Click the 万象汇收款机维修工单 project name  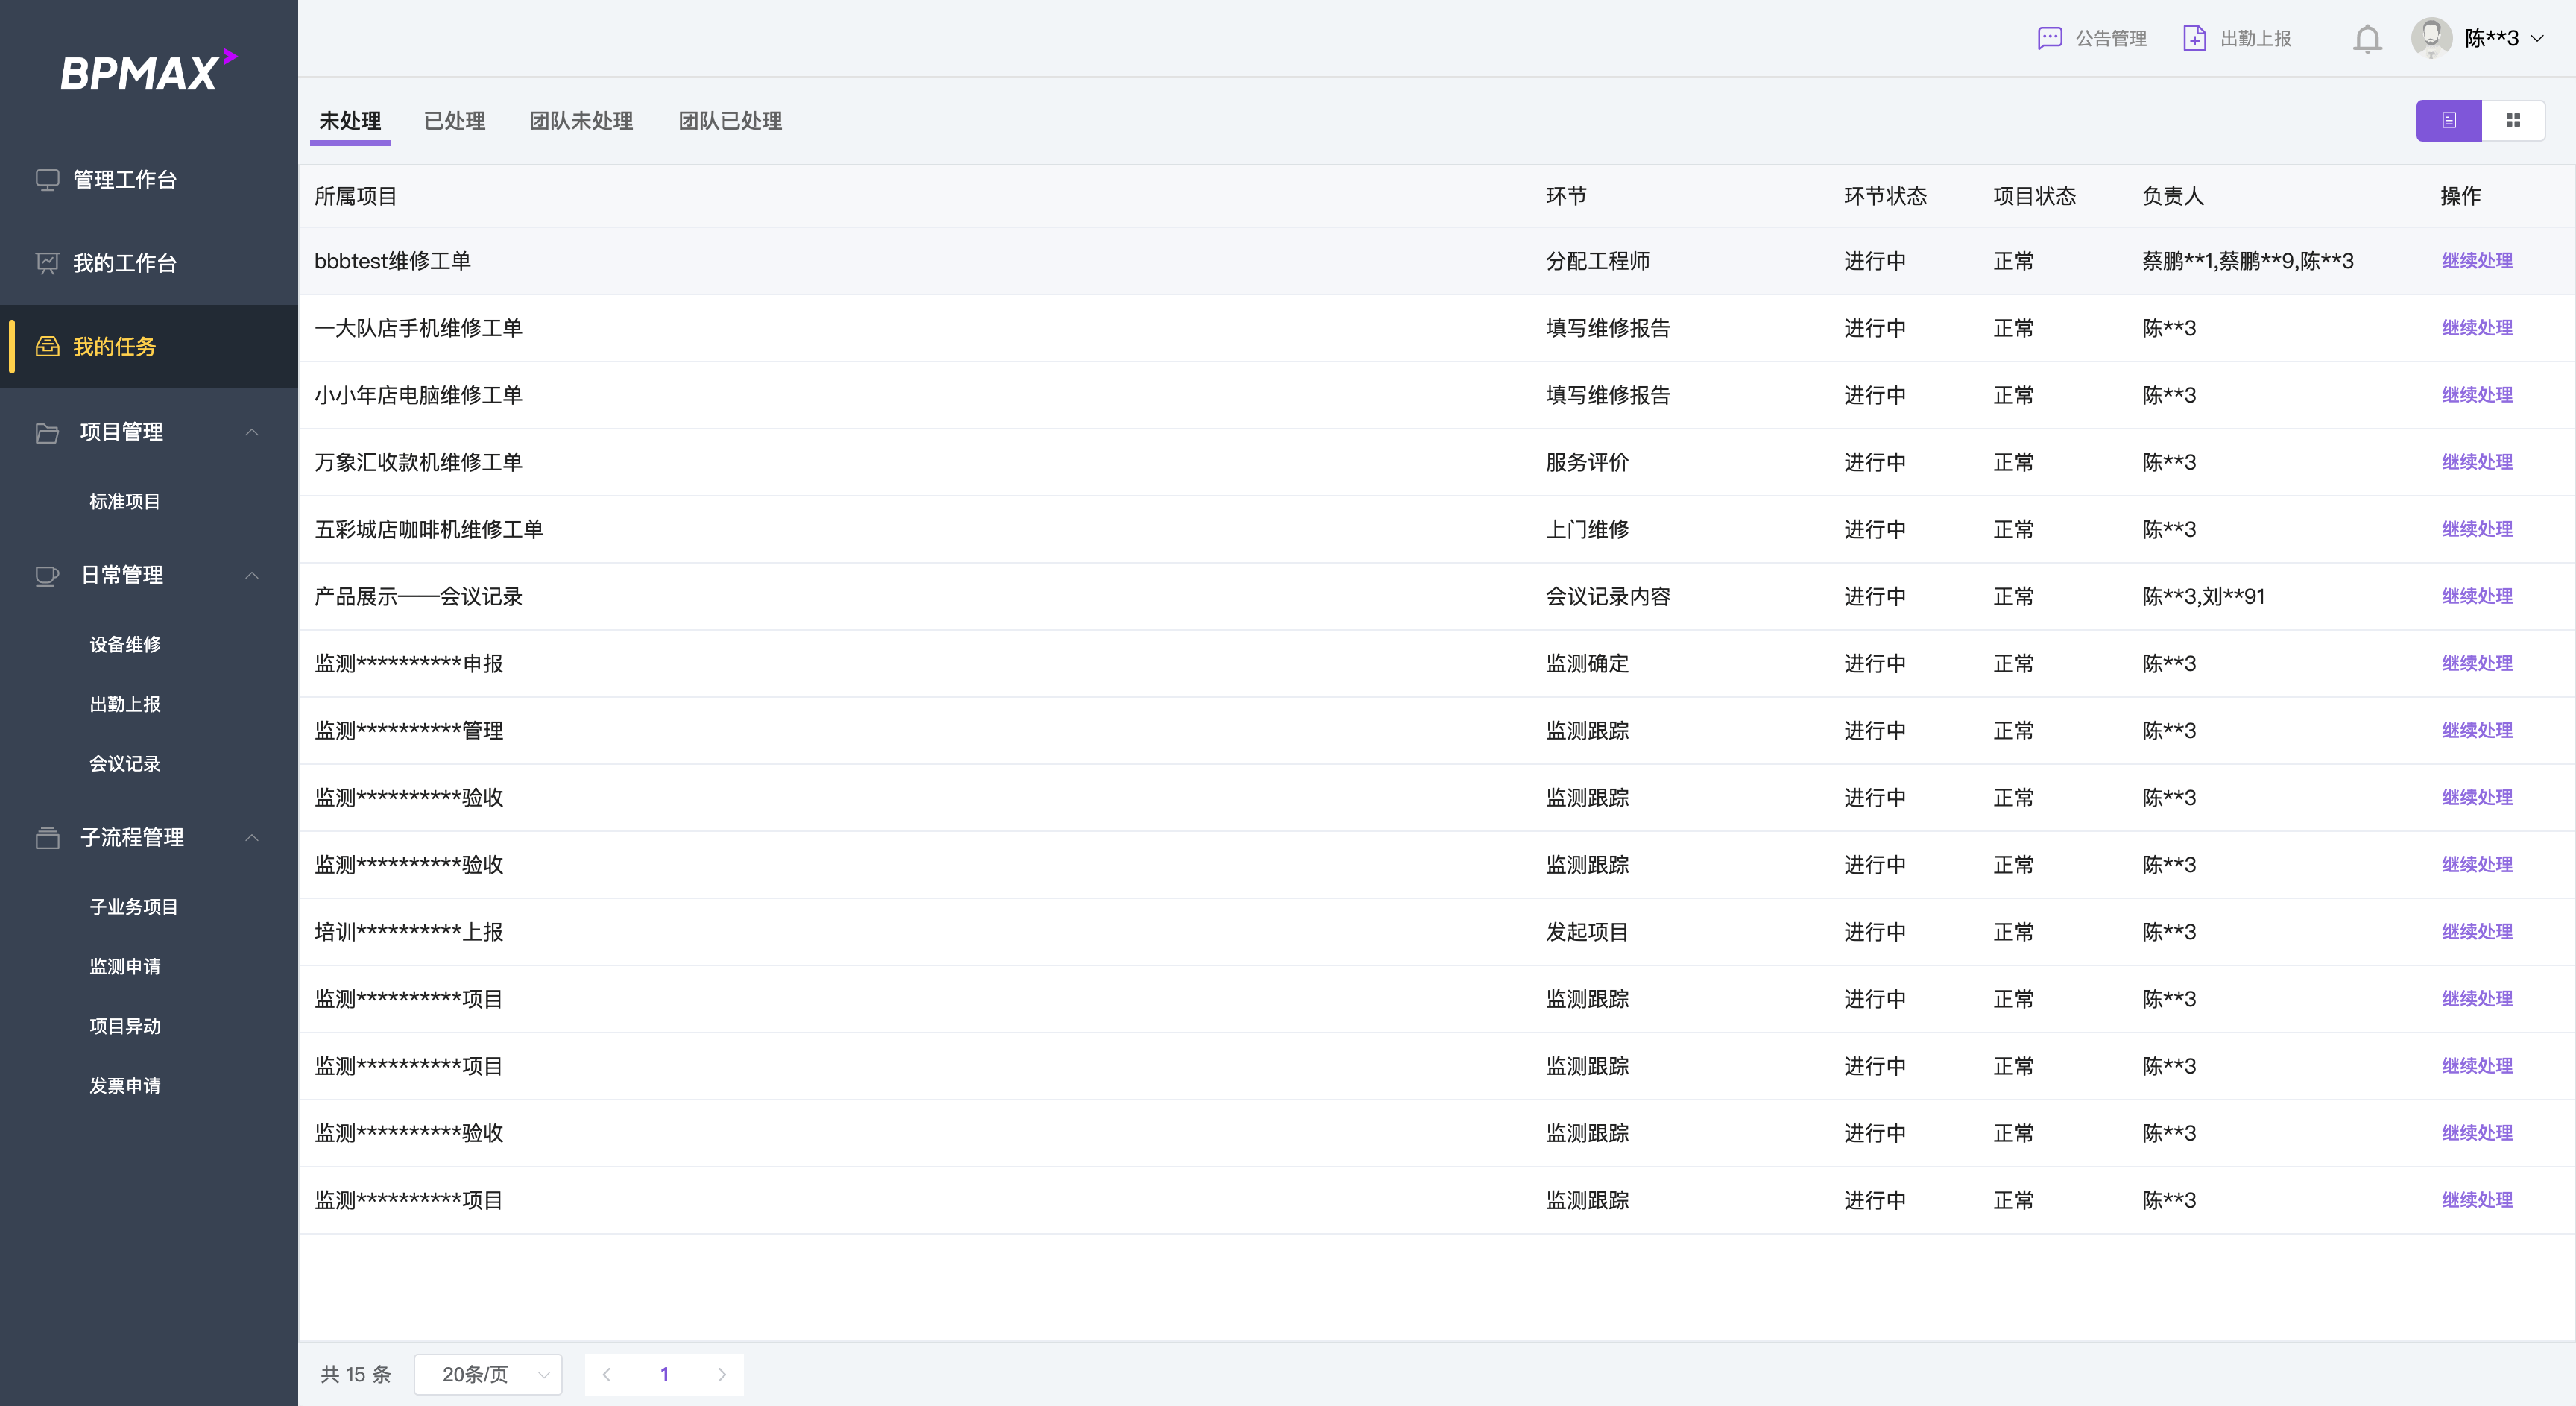418,462
